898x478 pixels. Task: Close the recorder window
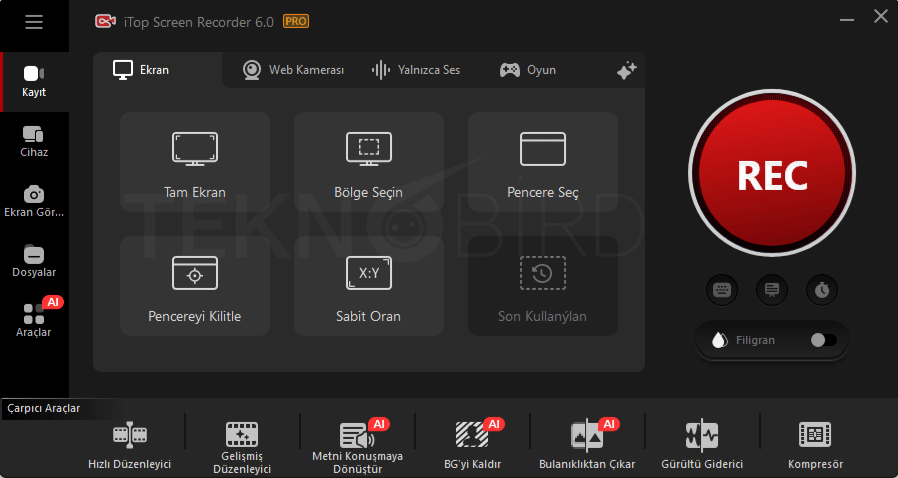881,16
